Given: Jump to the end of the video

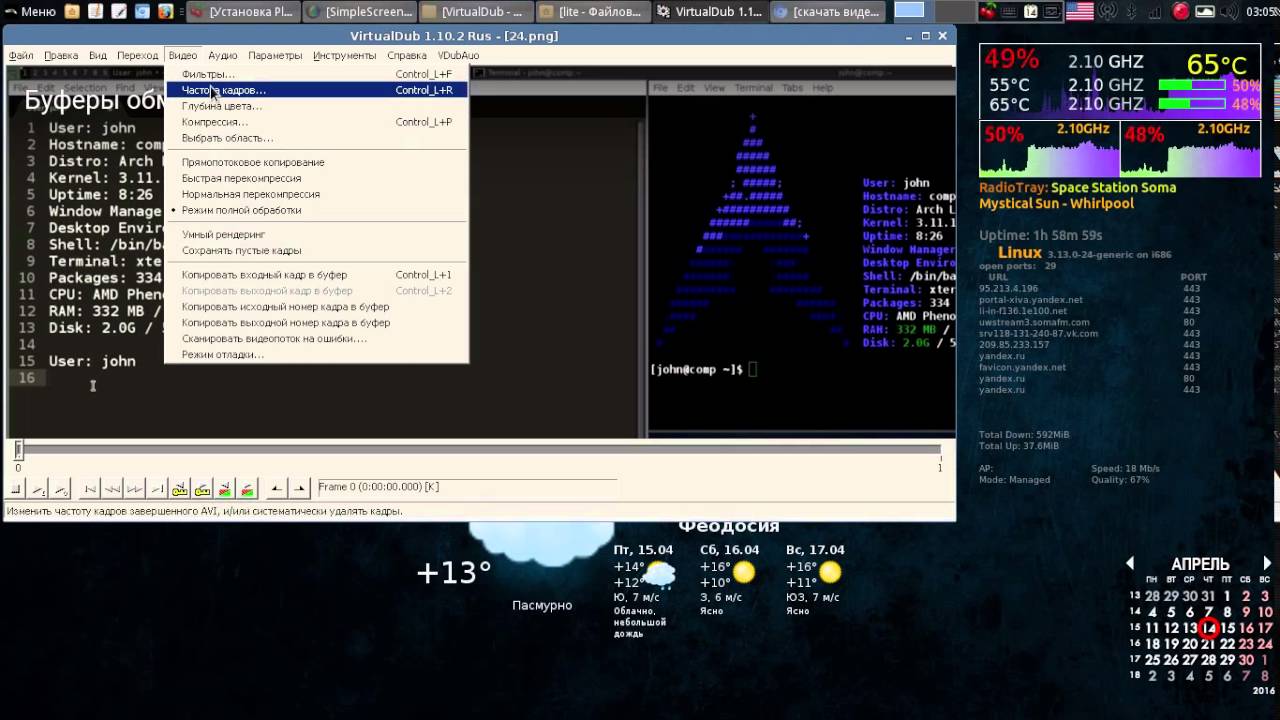Looking at the screenshot, I should (x=157, y=489).
